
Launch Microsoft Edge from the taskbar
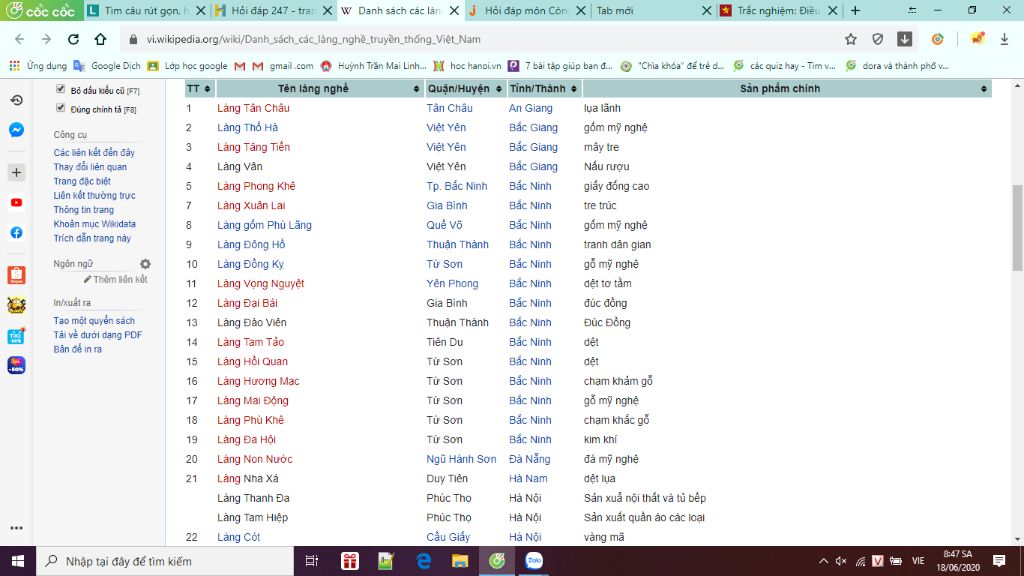(x=423, y=561)
